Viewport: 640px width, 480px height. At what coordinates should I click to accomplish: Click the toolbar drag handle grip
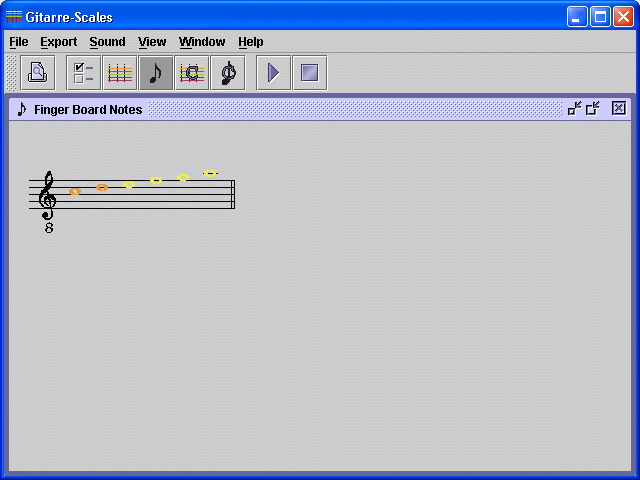click(x=11, y=73)
